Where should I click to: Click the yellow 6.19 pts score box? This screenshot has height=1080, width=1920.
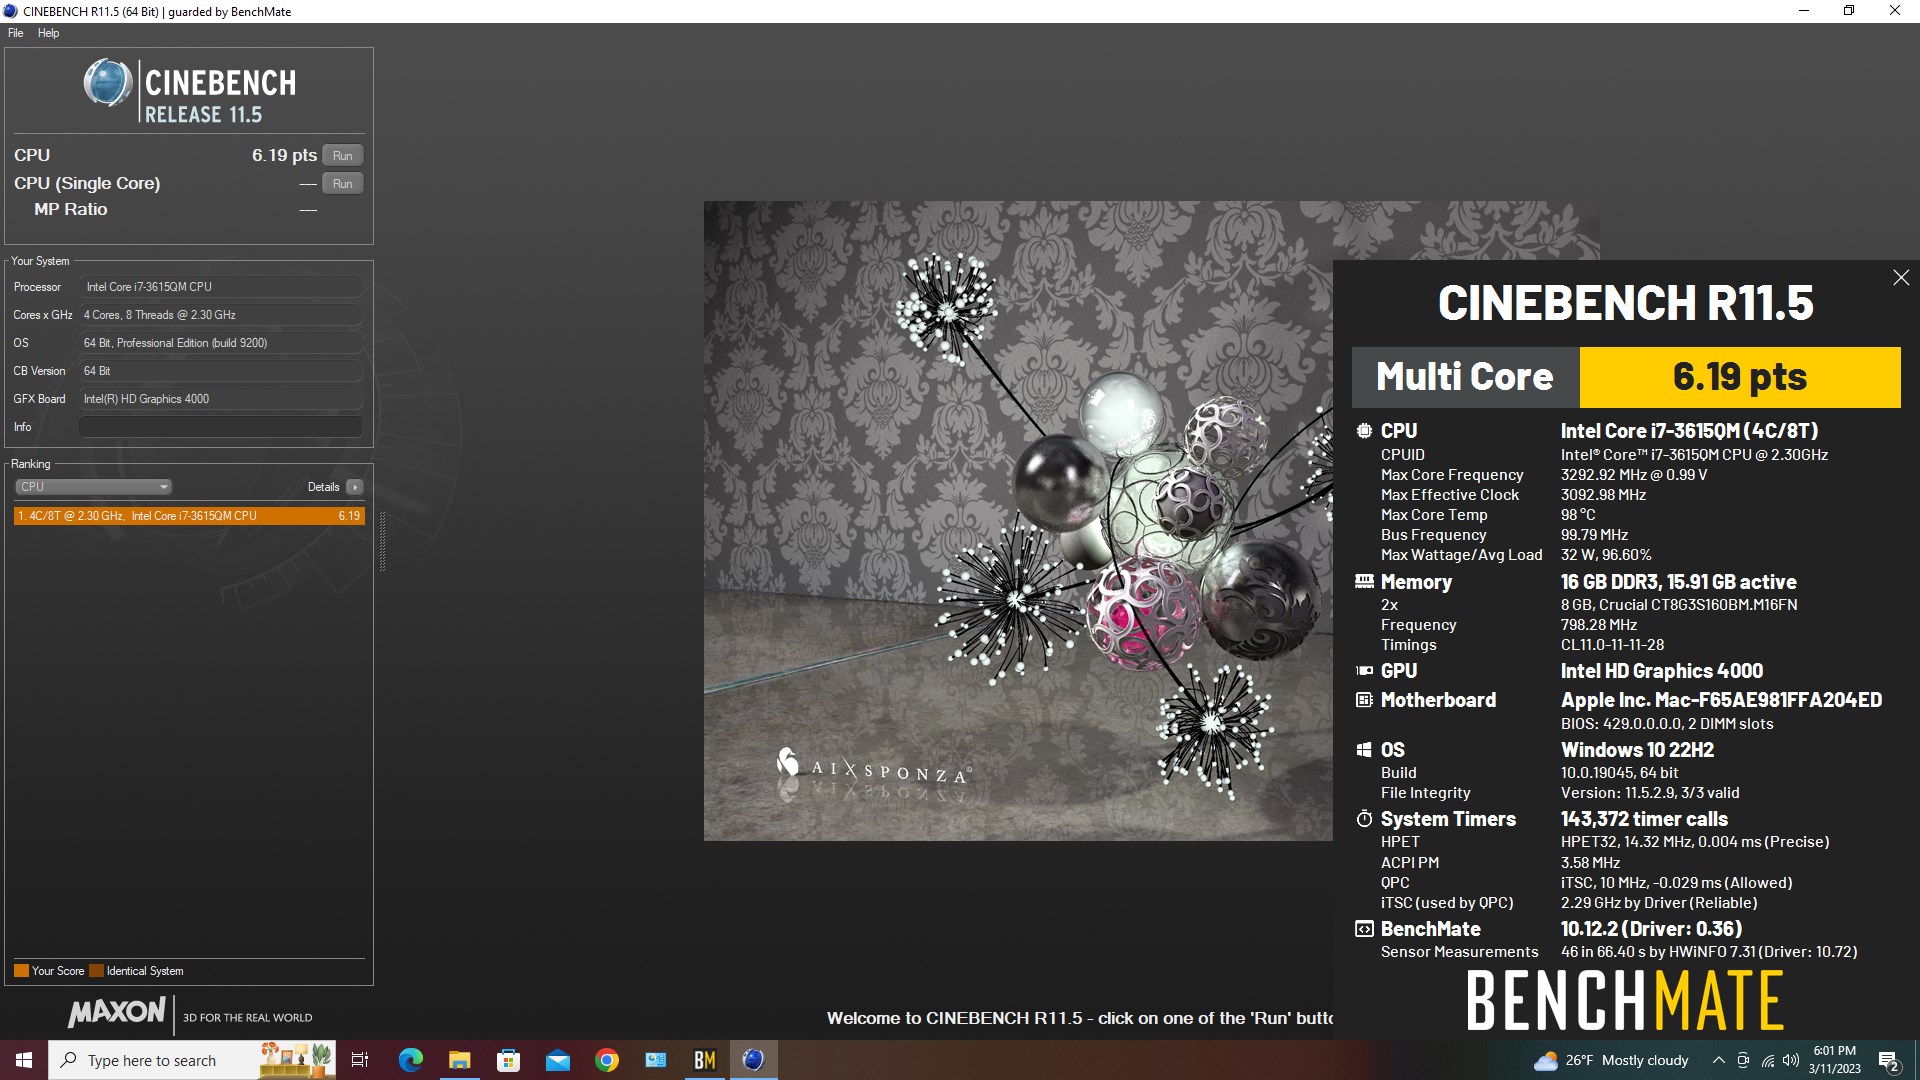1740,377
